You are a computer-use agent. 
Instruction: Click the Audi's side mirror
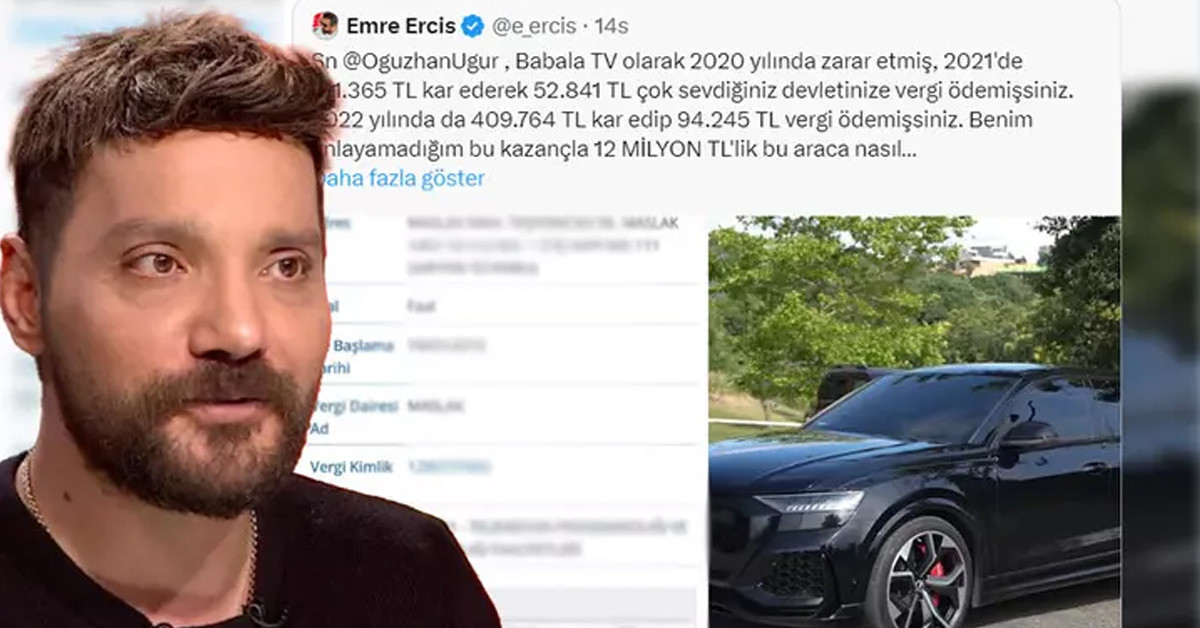pyautogui.click(x=1028, y=433)
